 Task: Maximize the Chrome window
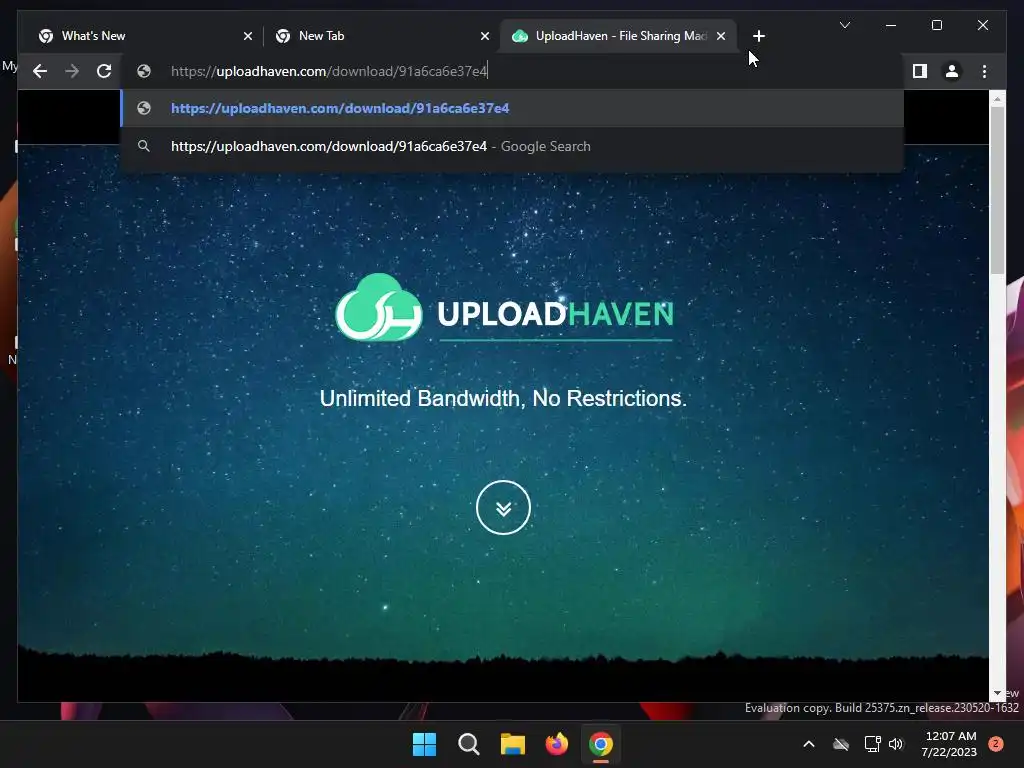tap(936, 25)
